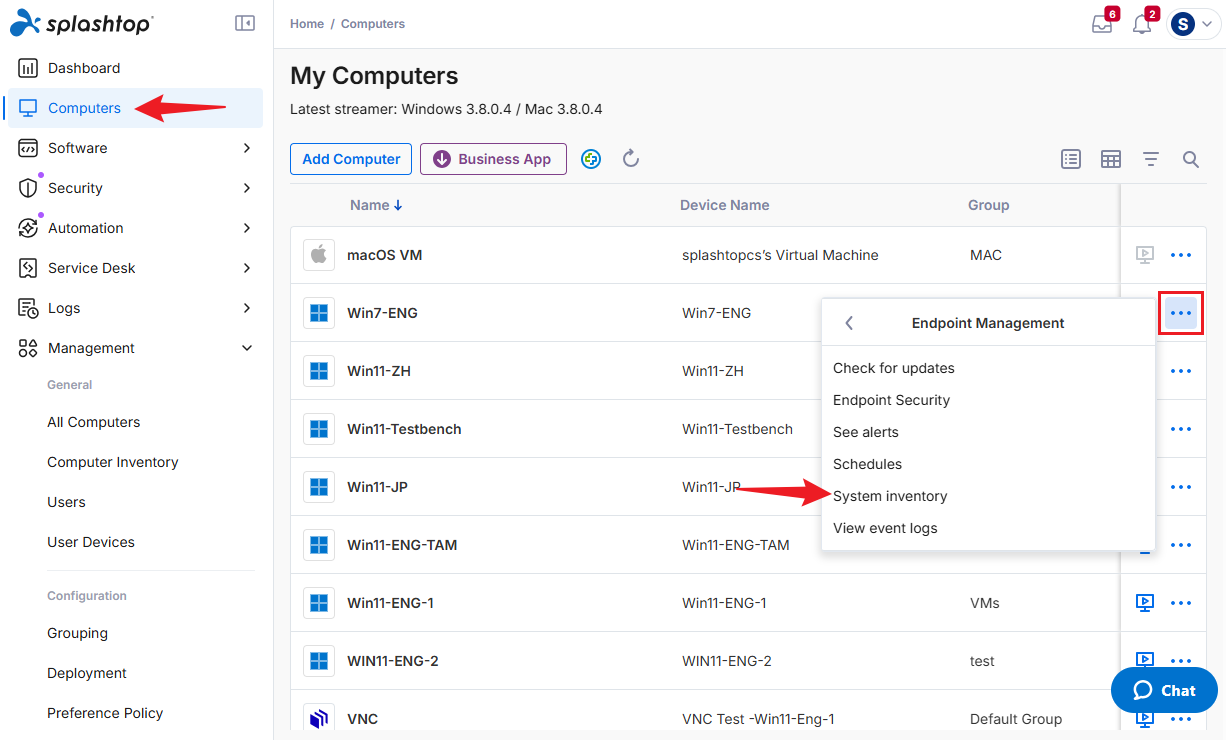
Task: Expand the Automation menu chevron
Action: pos(247,228)
